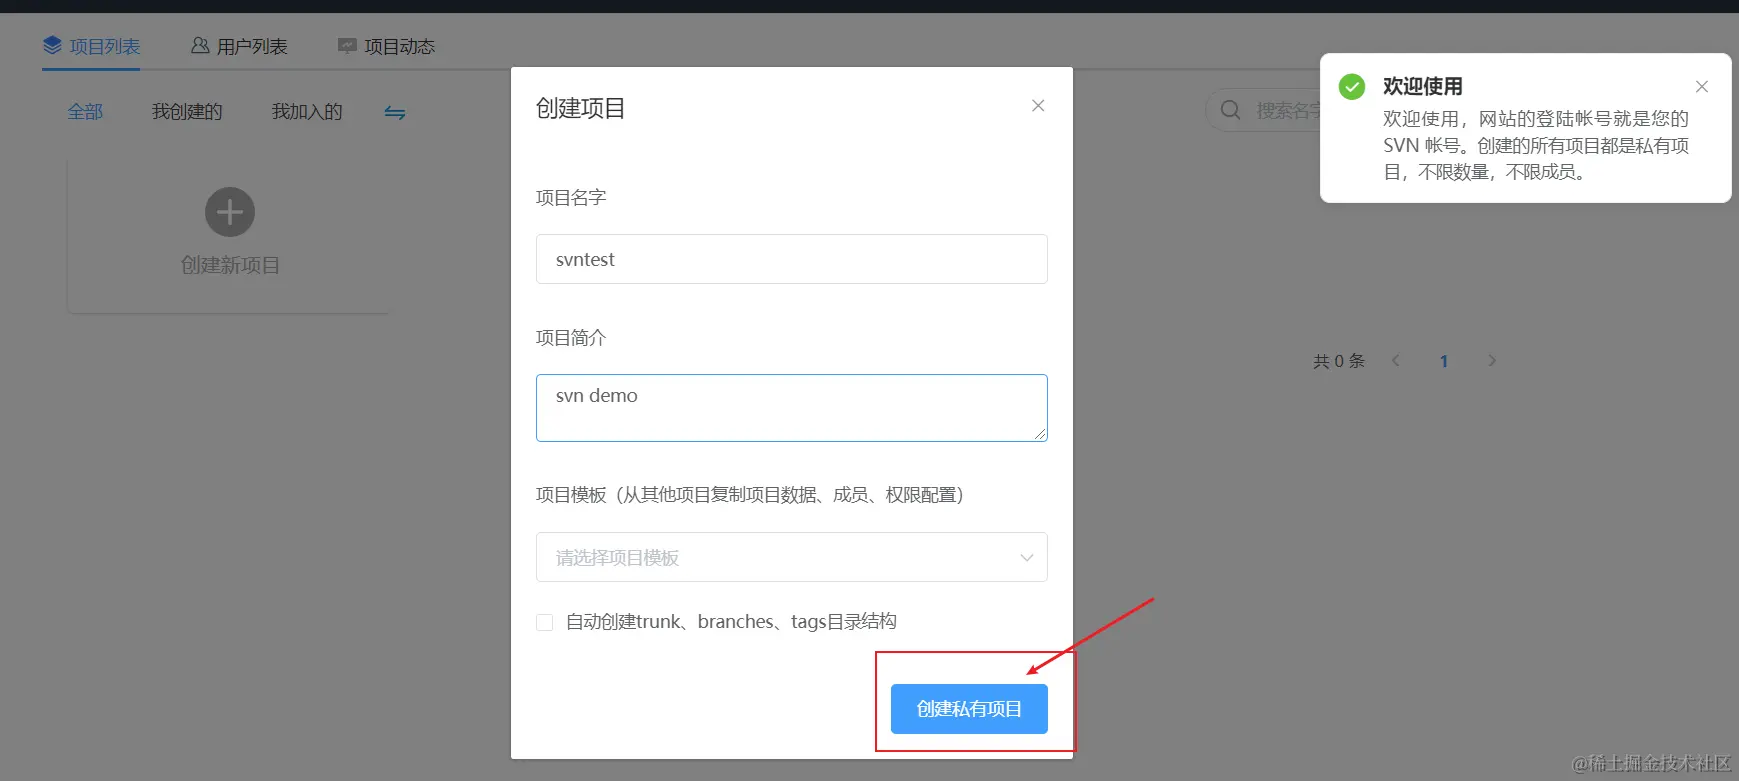Click the search magnifier icon
1739x781 pixels.
pyautogui.click(x=1231, y=110)
